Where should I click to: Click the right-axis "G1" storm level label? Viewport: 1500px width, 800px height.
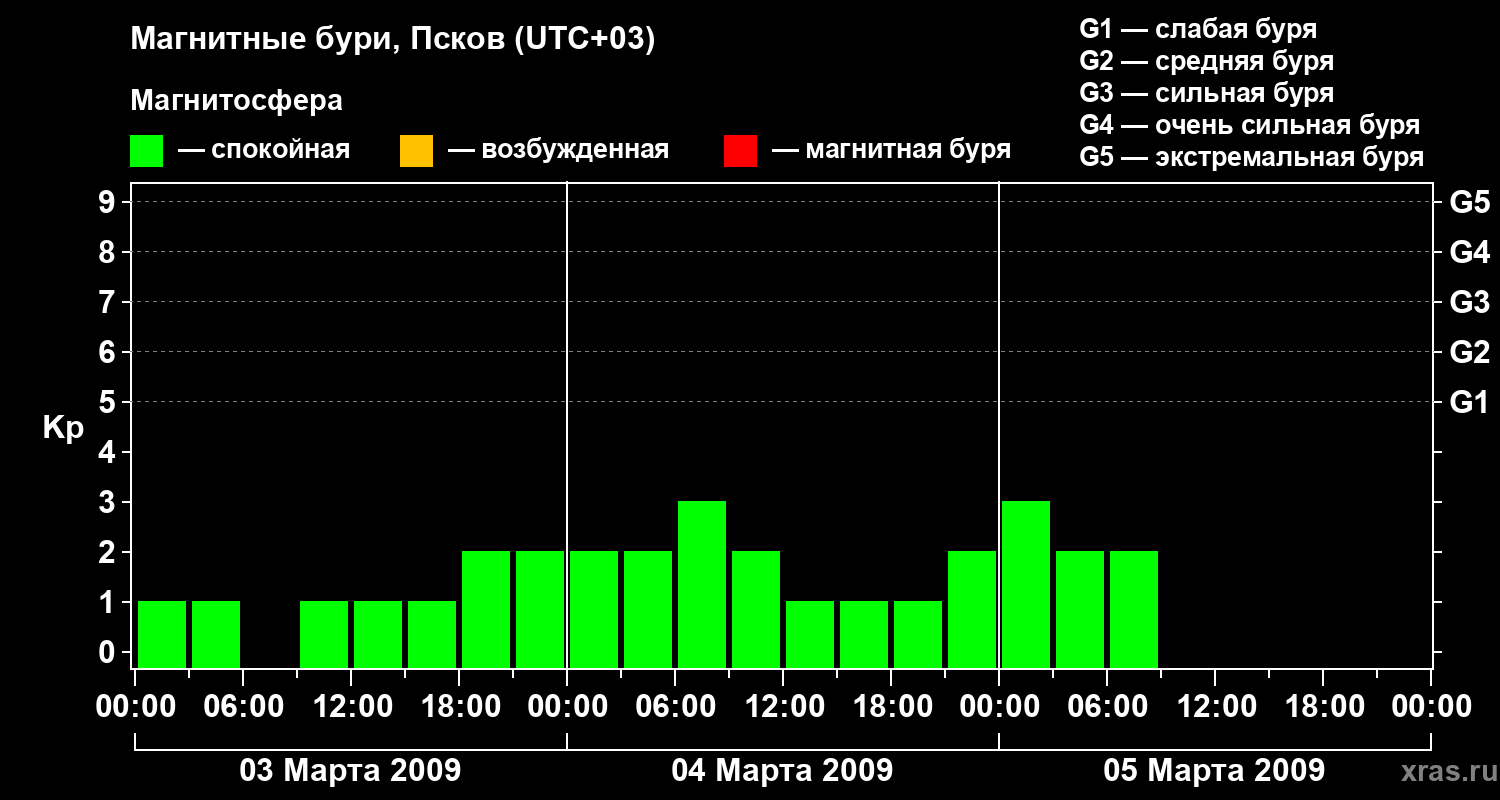1470,402
